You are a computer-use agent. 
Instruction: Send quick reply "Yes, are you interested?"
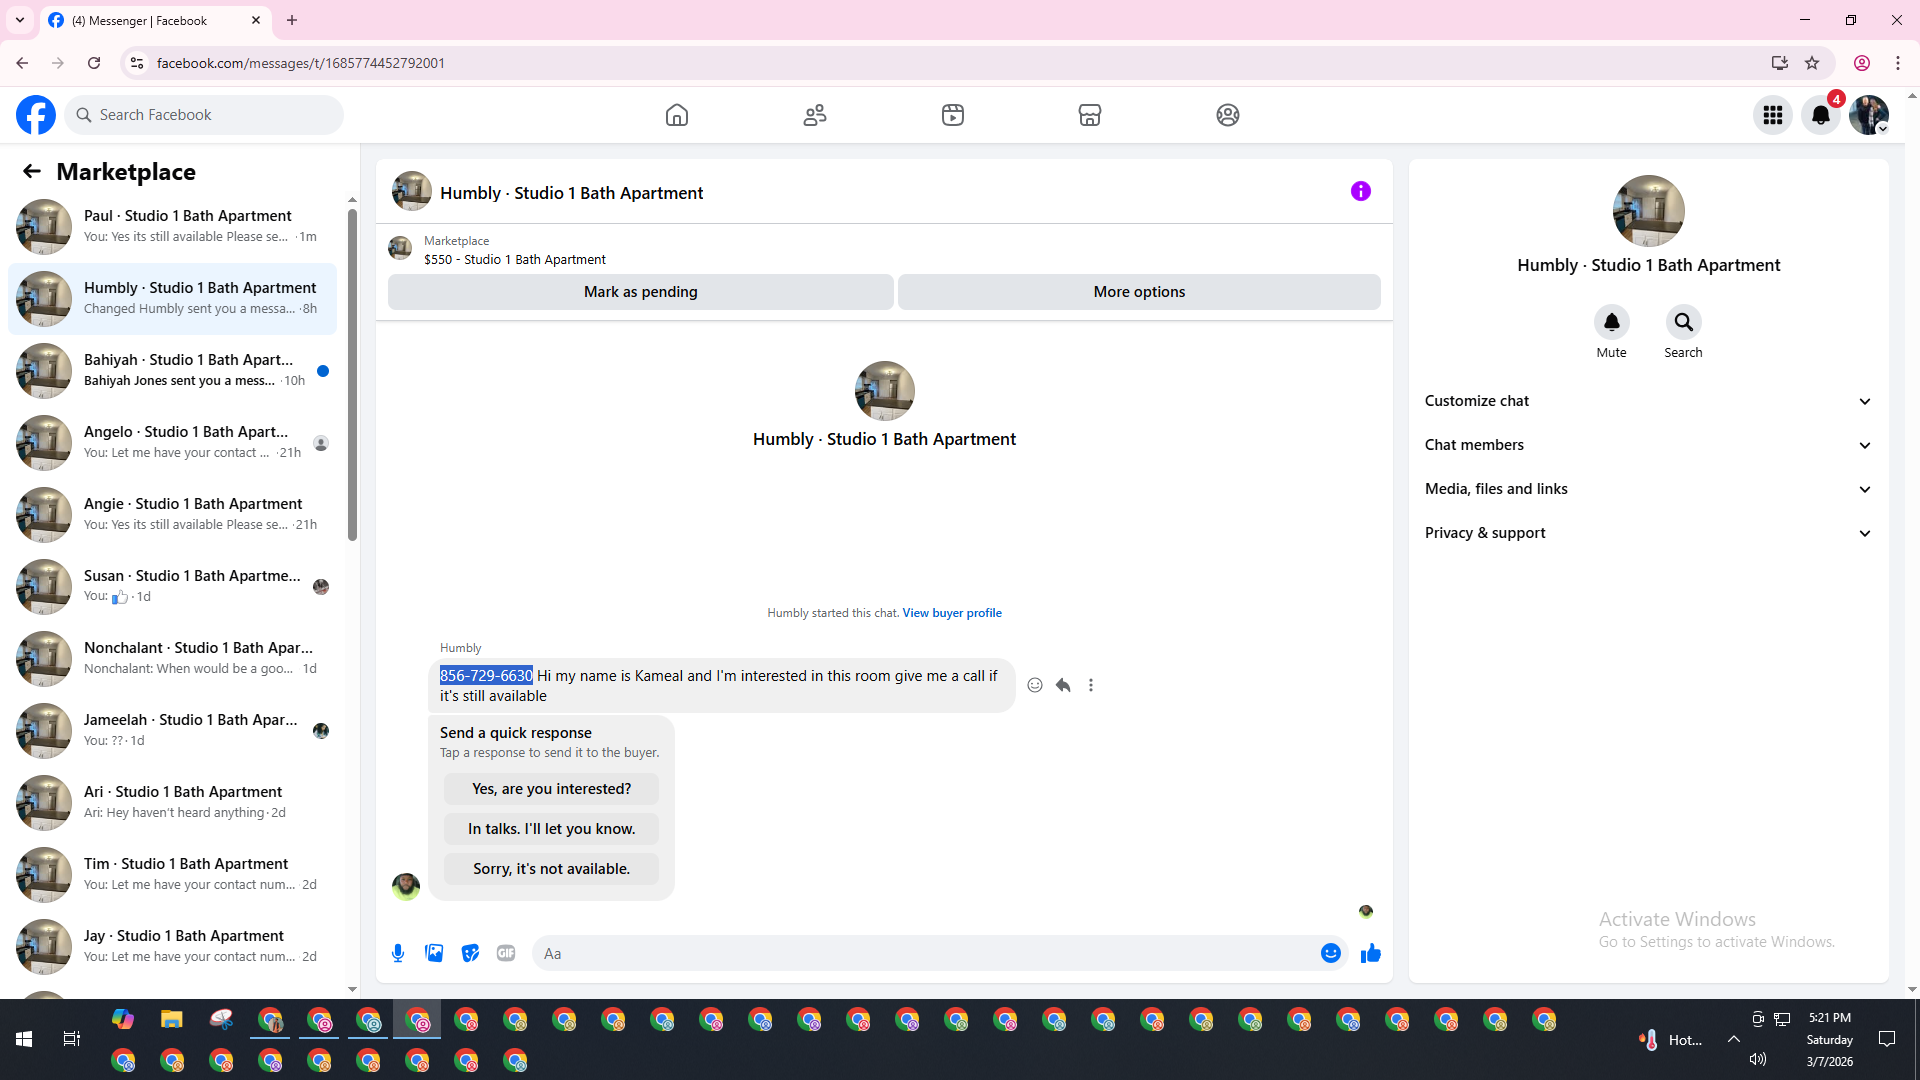tap(551, 789)
